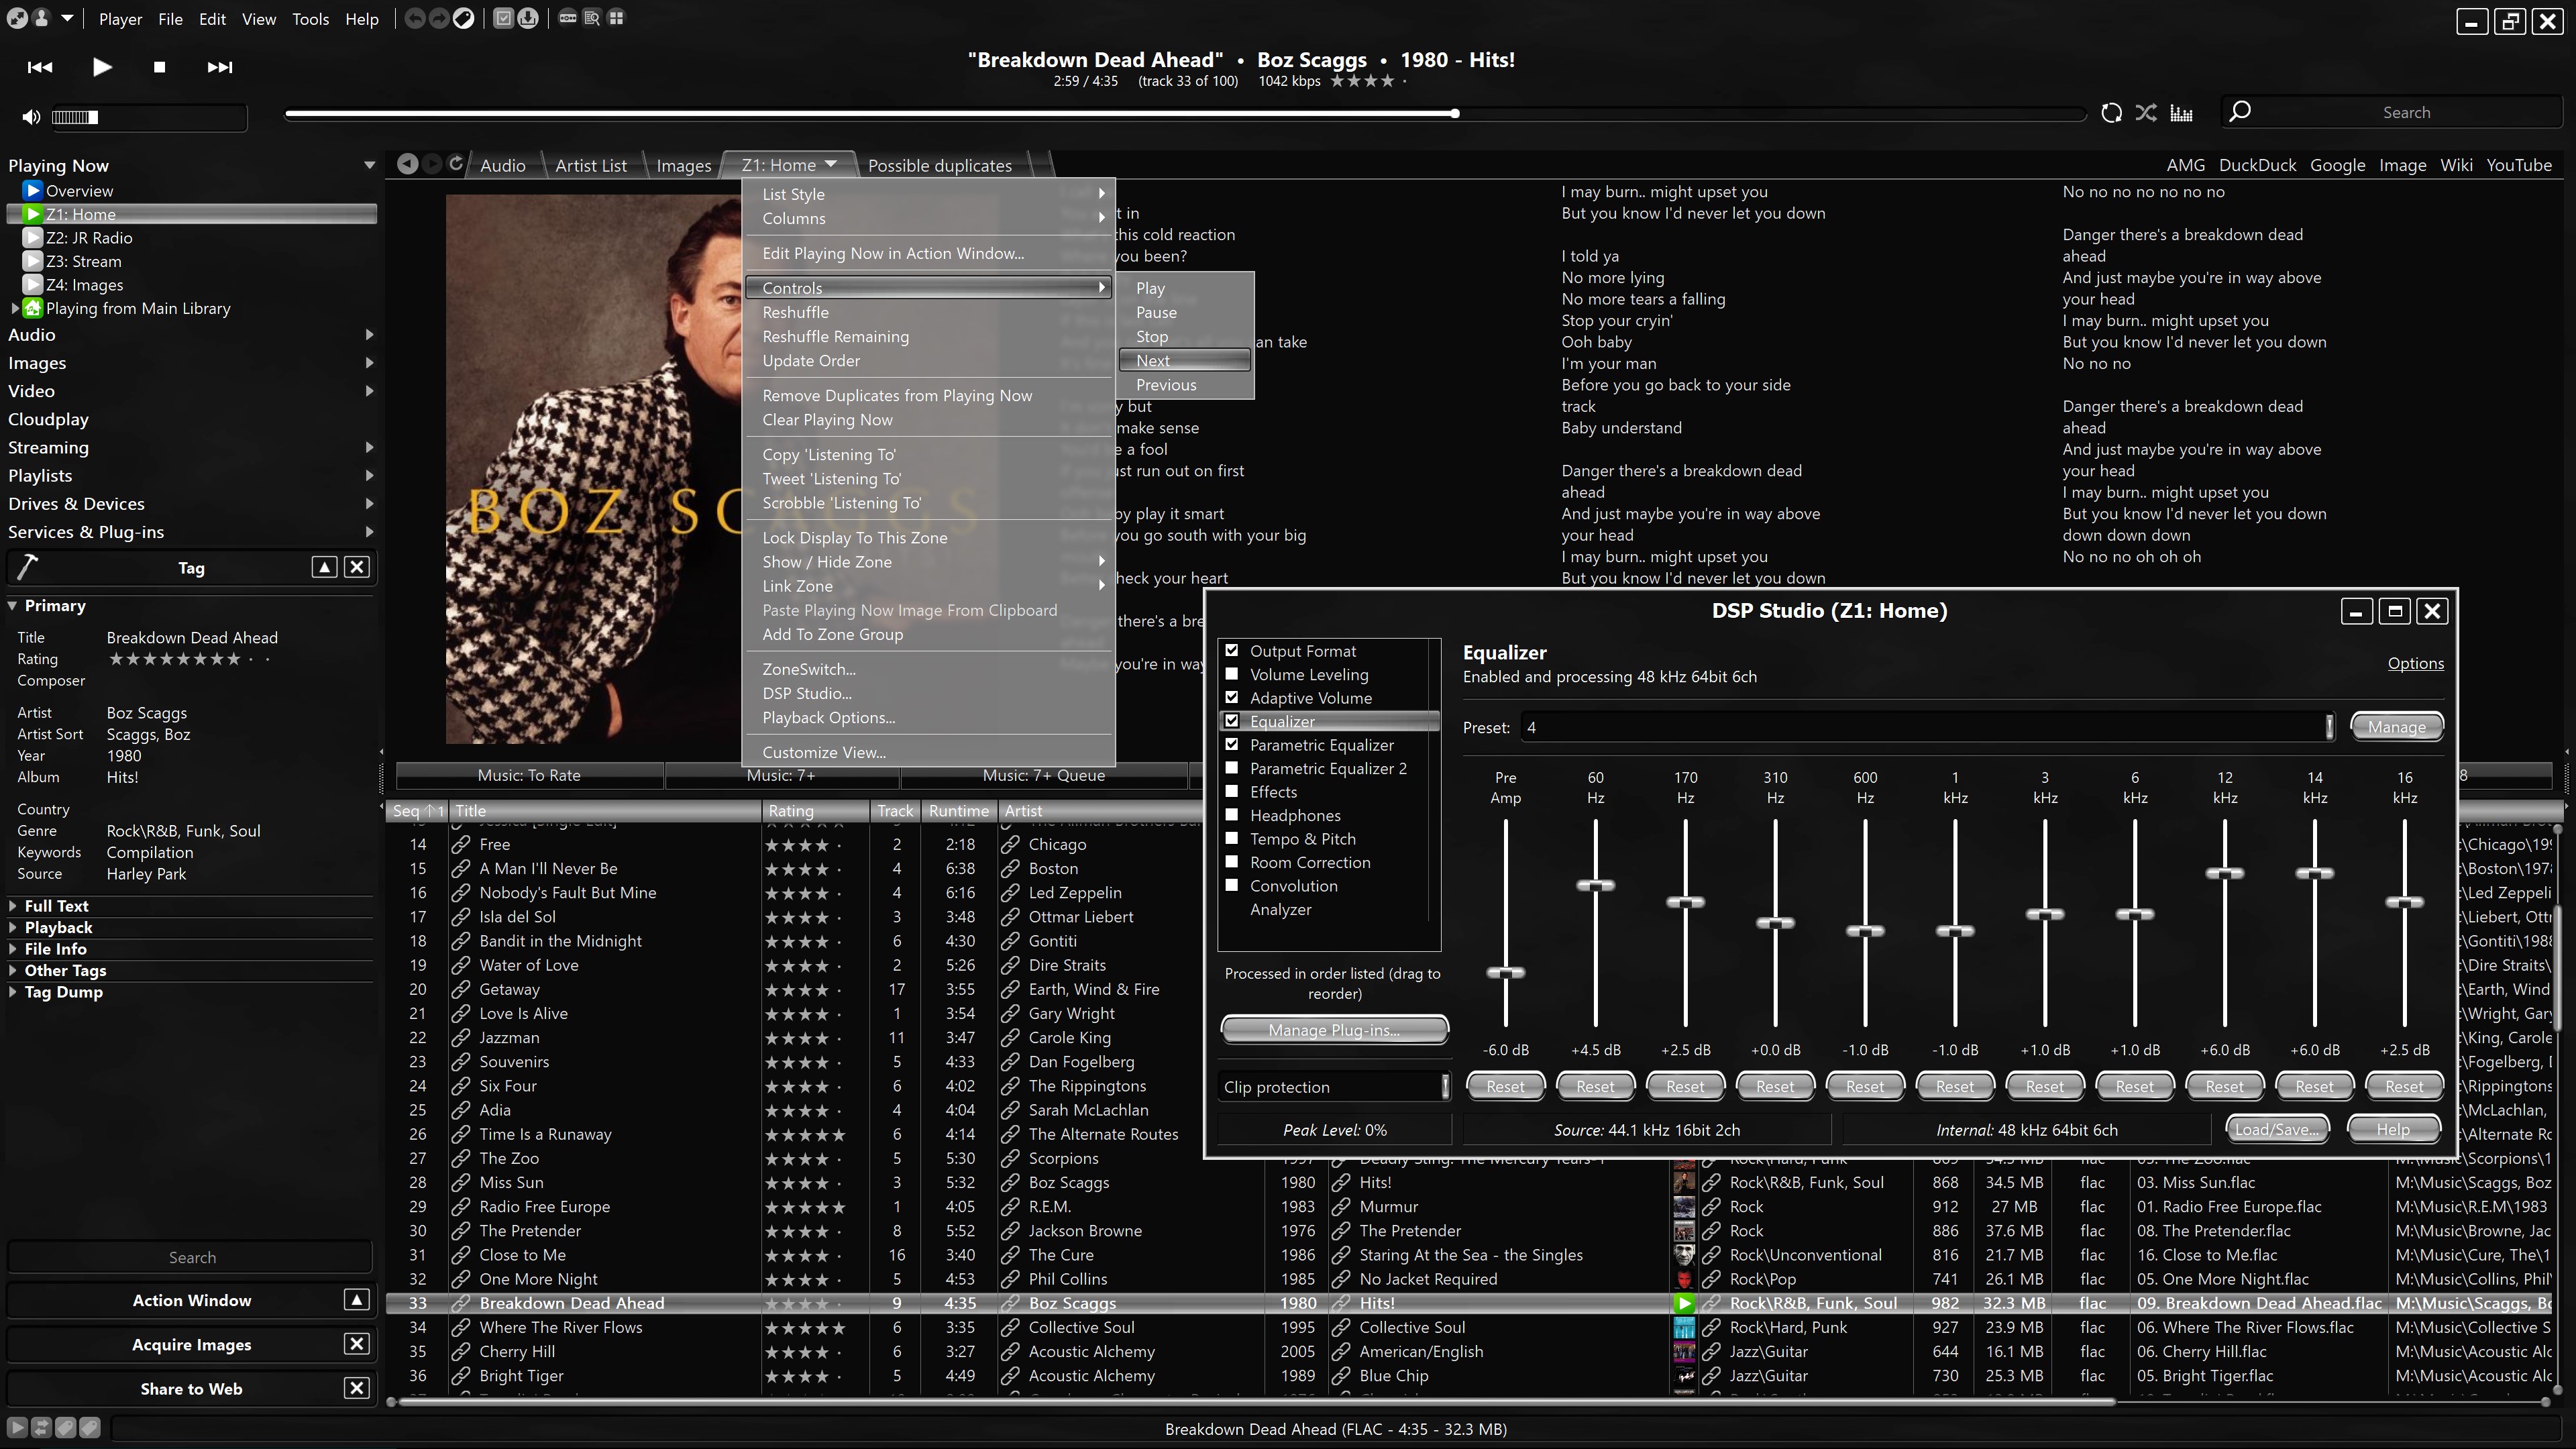The width and height of the screenshot is (2576, 1449).
Task: Mute volume with the speaker icon
Action: click(31, 117)
